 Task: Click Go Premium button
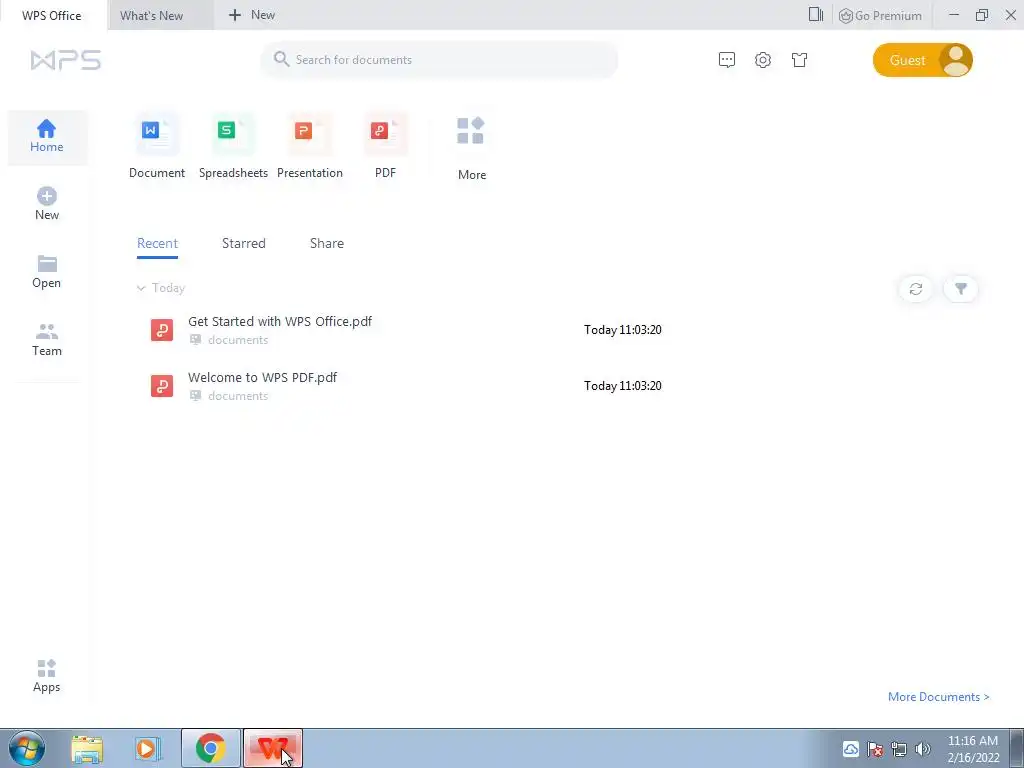tap(880, 15)
